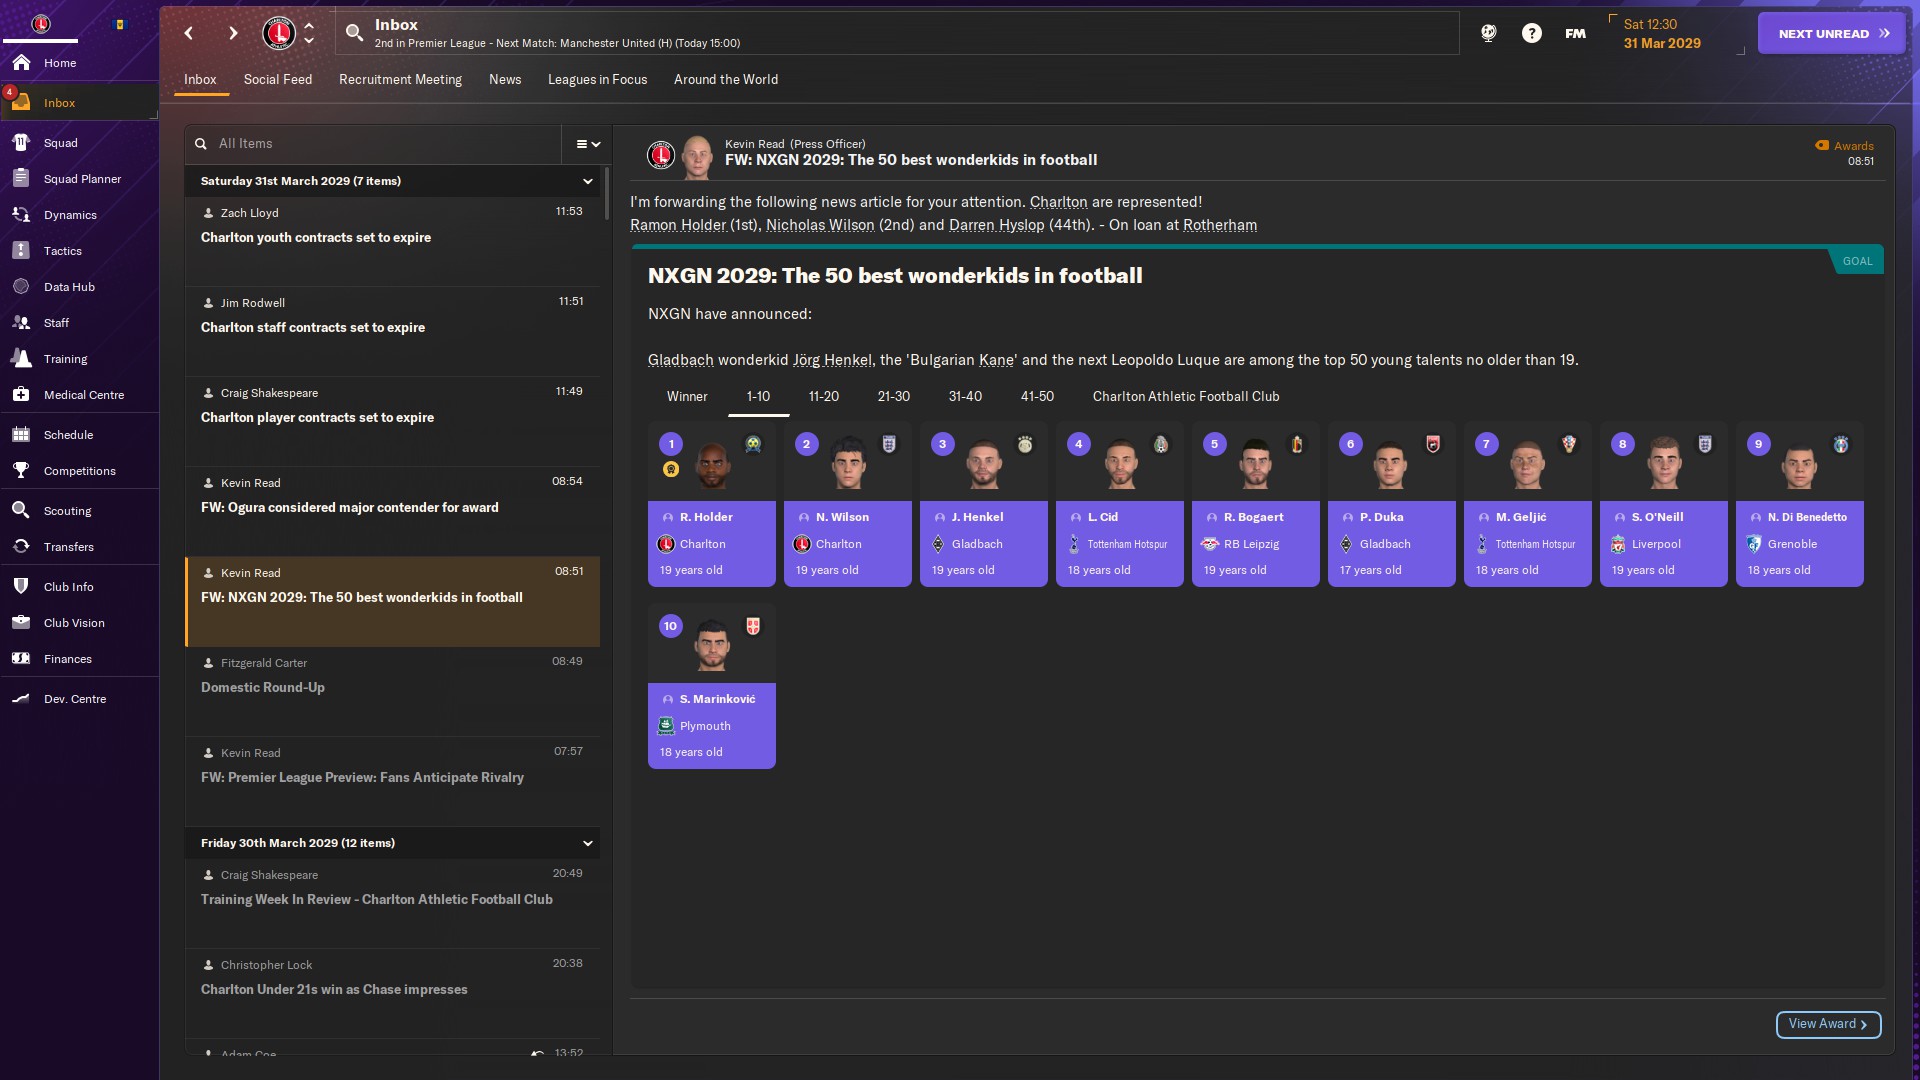This screenshot has height=1080, width=1920.
Task: Open the Charlton youth contracts message
Action: tap(393, 241)
